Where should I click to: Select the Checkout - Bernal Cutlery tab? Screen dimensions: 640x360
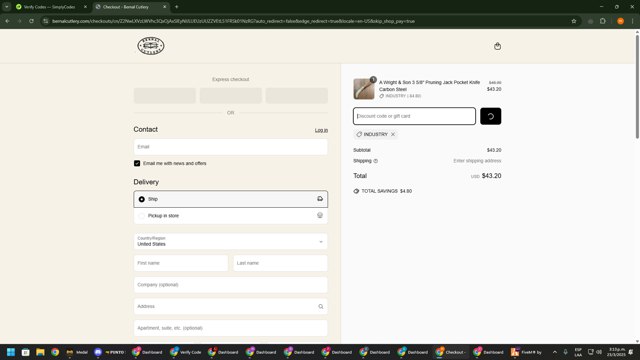click(127, 7)
